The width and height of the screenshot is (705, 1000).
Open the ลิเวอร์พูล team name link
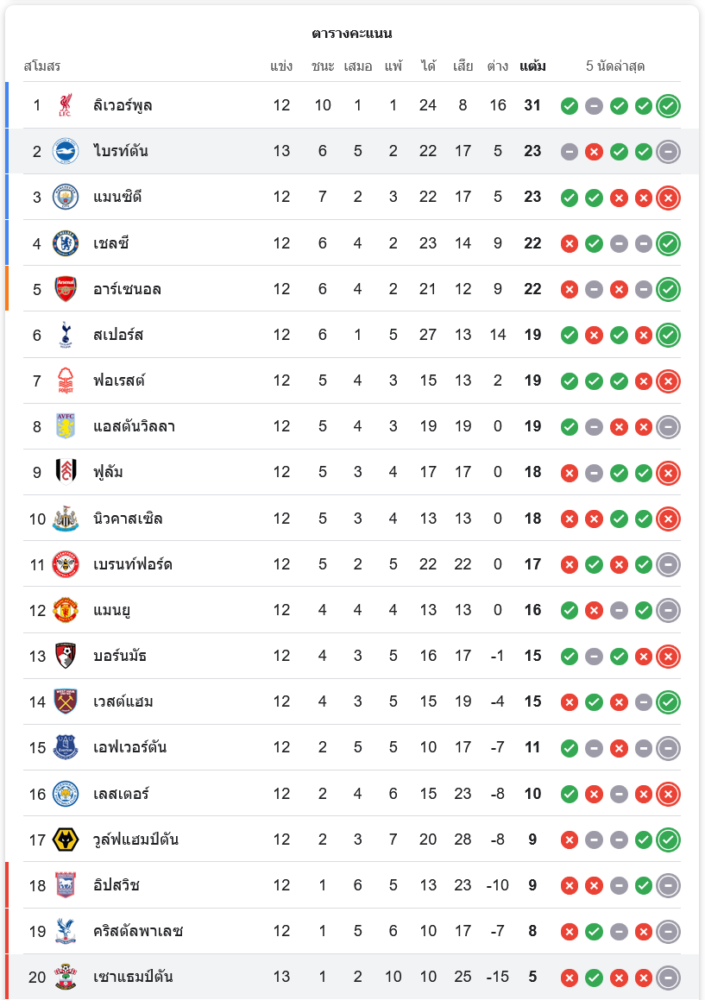123,105
